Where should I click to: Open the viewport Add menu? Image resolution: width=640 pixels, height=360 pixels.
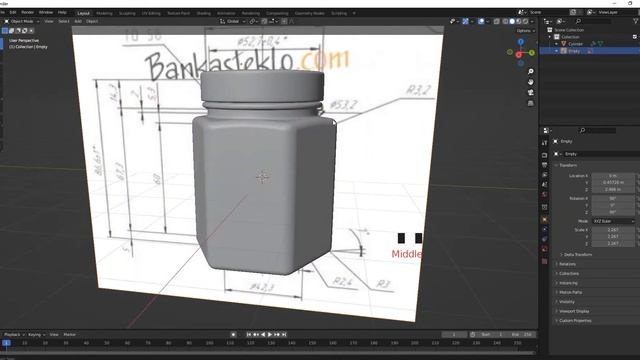pos(78,21)
